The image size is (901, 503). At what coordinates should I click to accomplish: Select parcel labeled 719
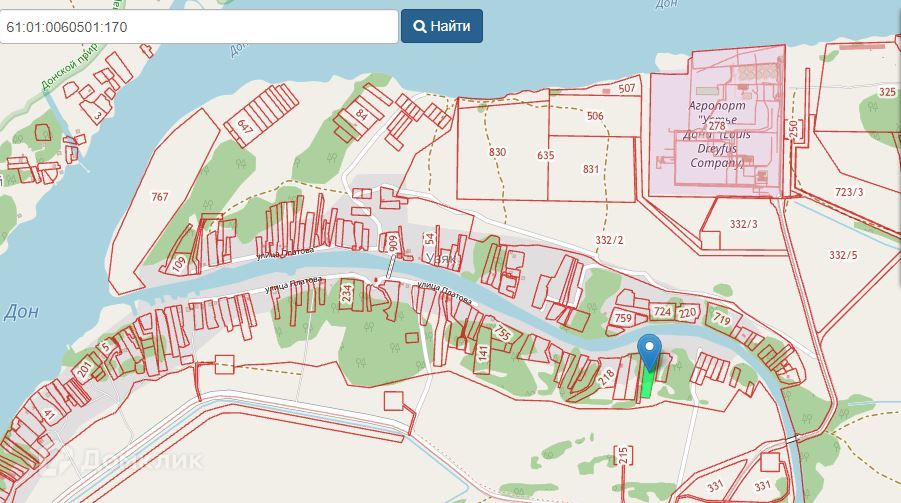click(722, 318)
